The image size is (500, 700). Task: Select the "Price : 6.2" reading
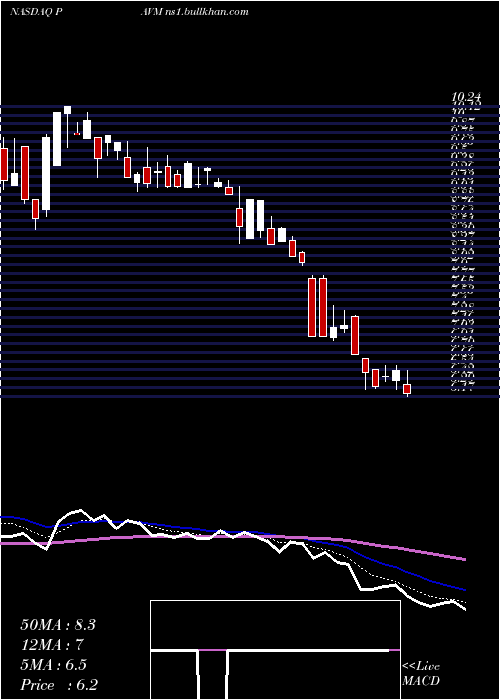[59, 685]
